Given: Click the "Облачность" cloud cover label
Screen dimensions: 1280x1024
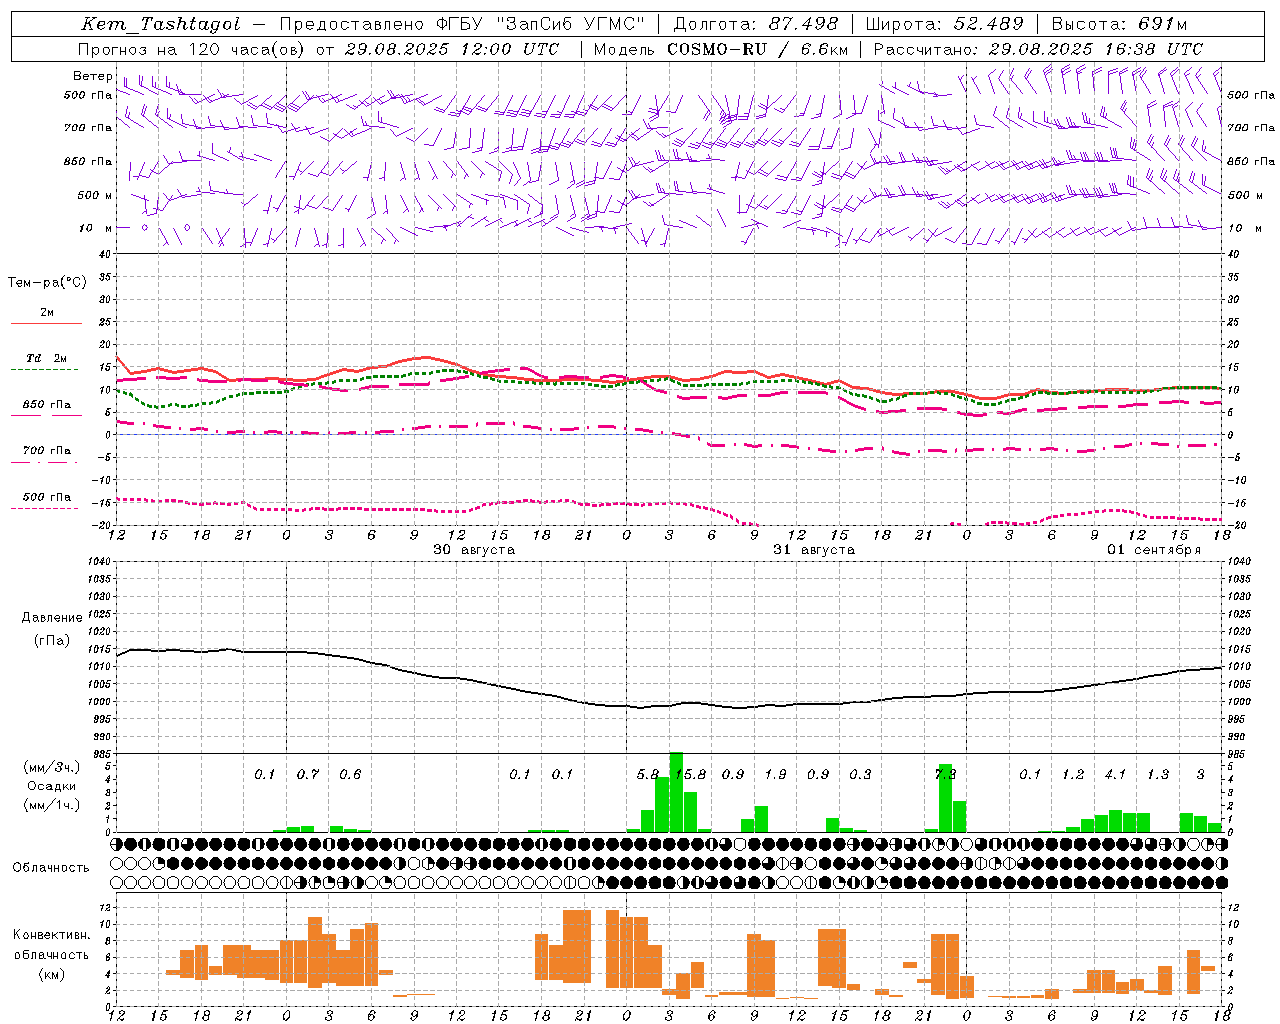Looking at the screenshot, I should pyautogui.click(x=51, y=868).
